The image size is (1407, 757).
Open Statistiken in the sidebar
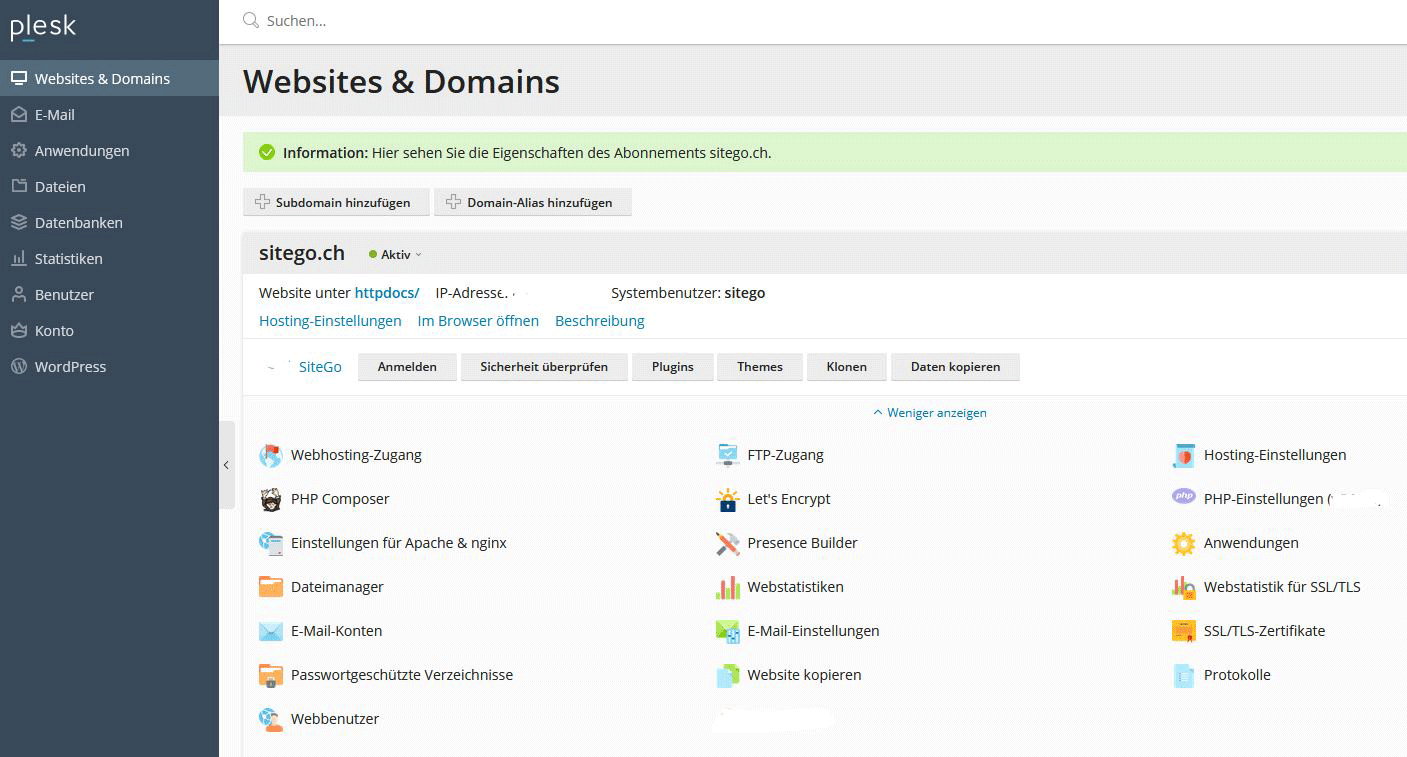(109, 258)
